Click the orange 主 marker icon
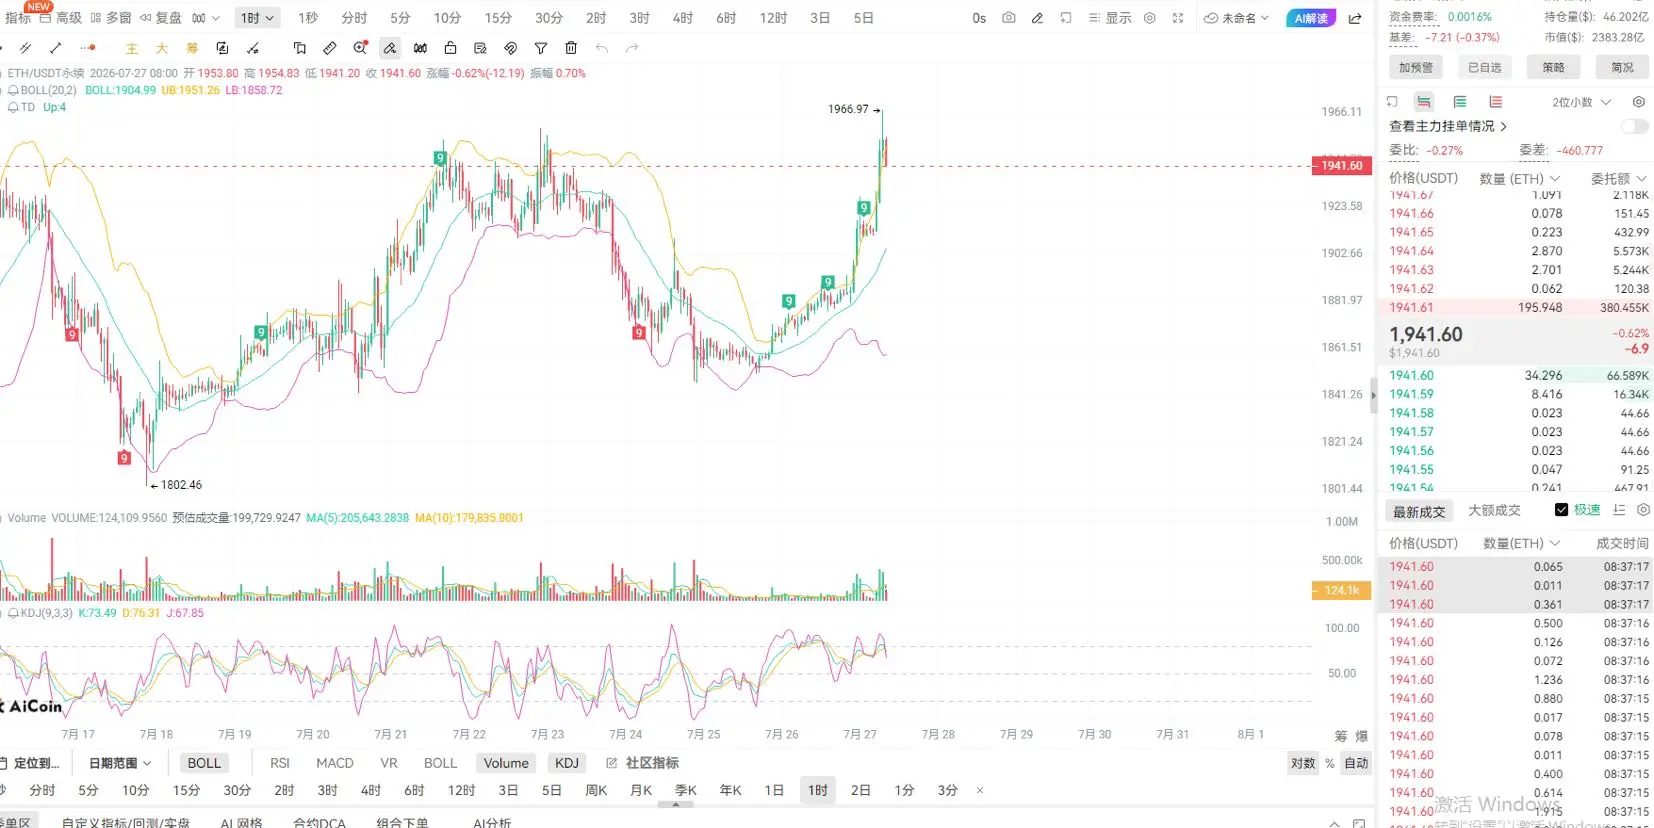This screenshot has height=828, width=1654. click(131, 48)
